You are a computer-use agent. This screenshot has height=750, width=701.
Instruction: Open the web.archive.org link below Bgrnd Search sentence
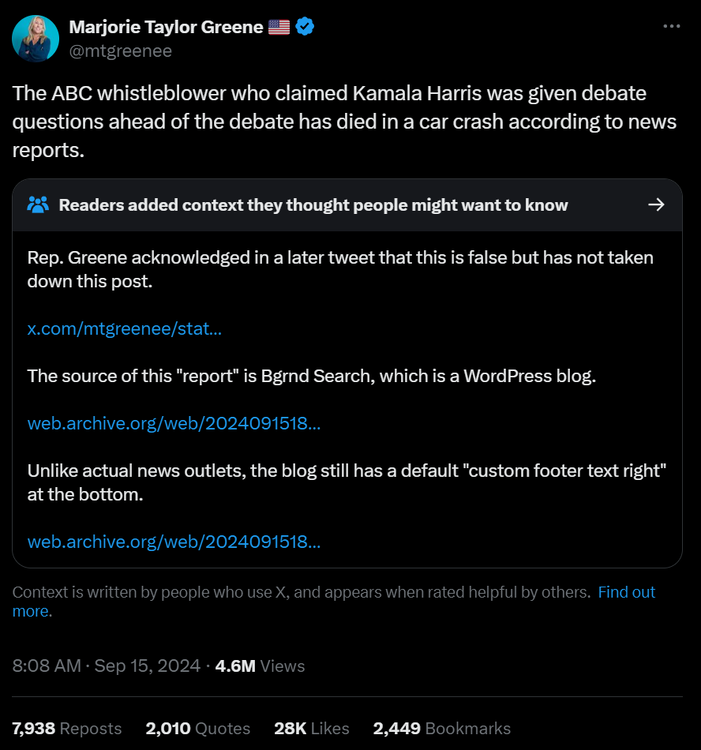[174, 423]
